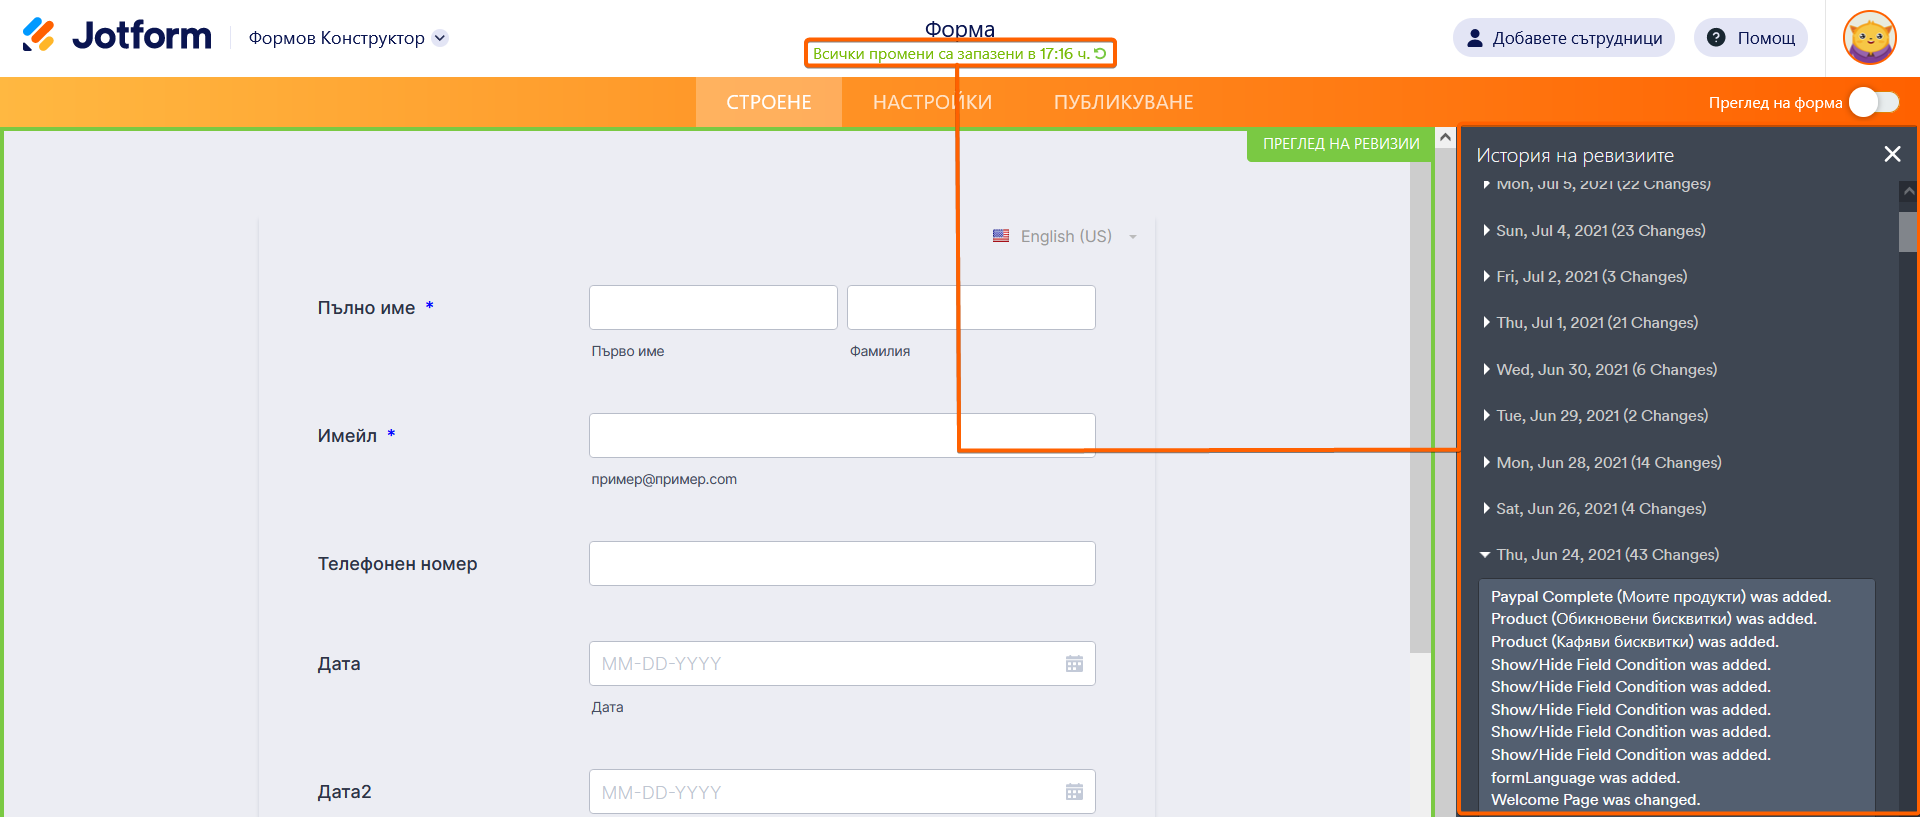The width and height of the screenshot is (1920, 817).
Task: Open calendar picker for Дата field
Action: (1074, 664)
